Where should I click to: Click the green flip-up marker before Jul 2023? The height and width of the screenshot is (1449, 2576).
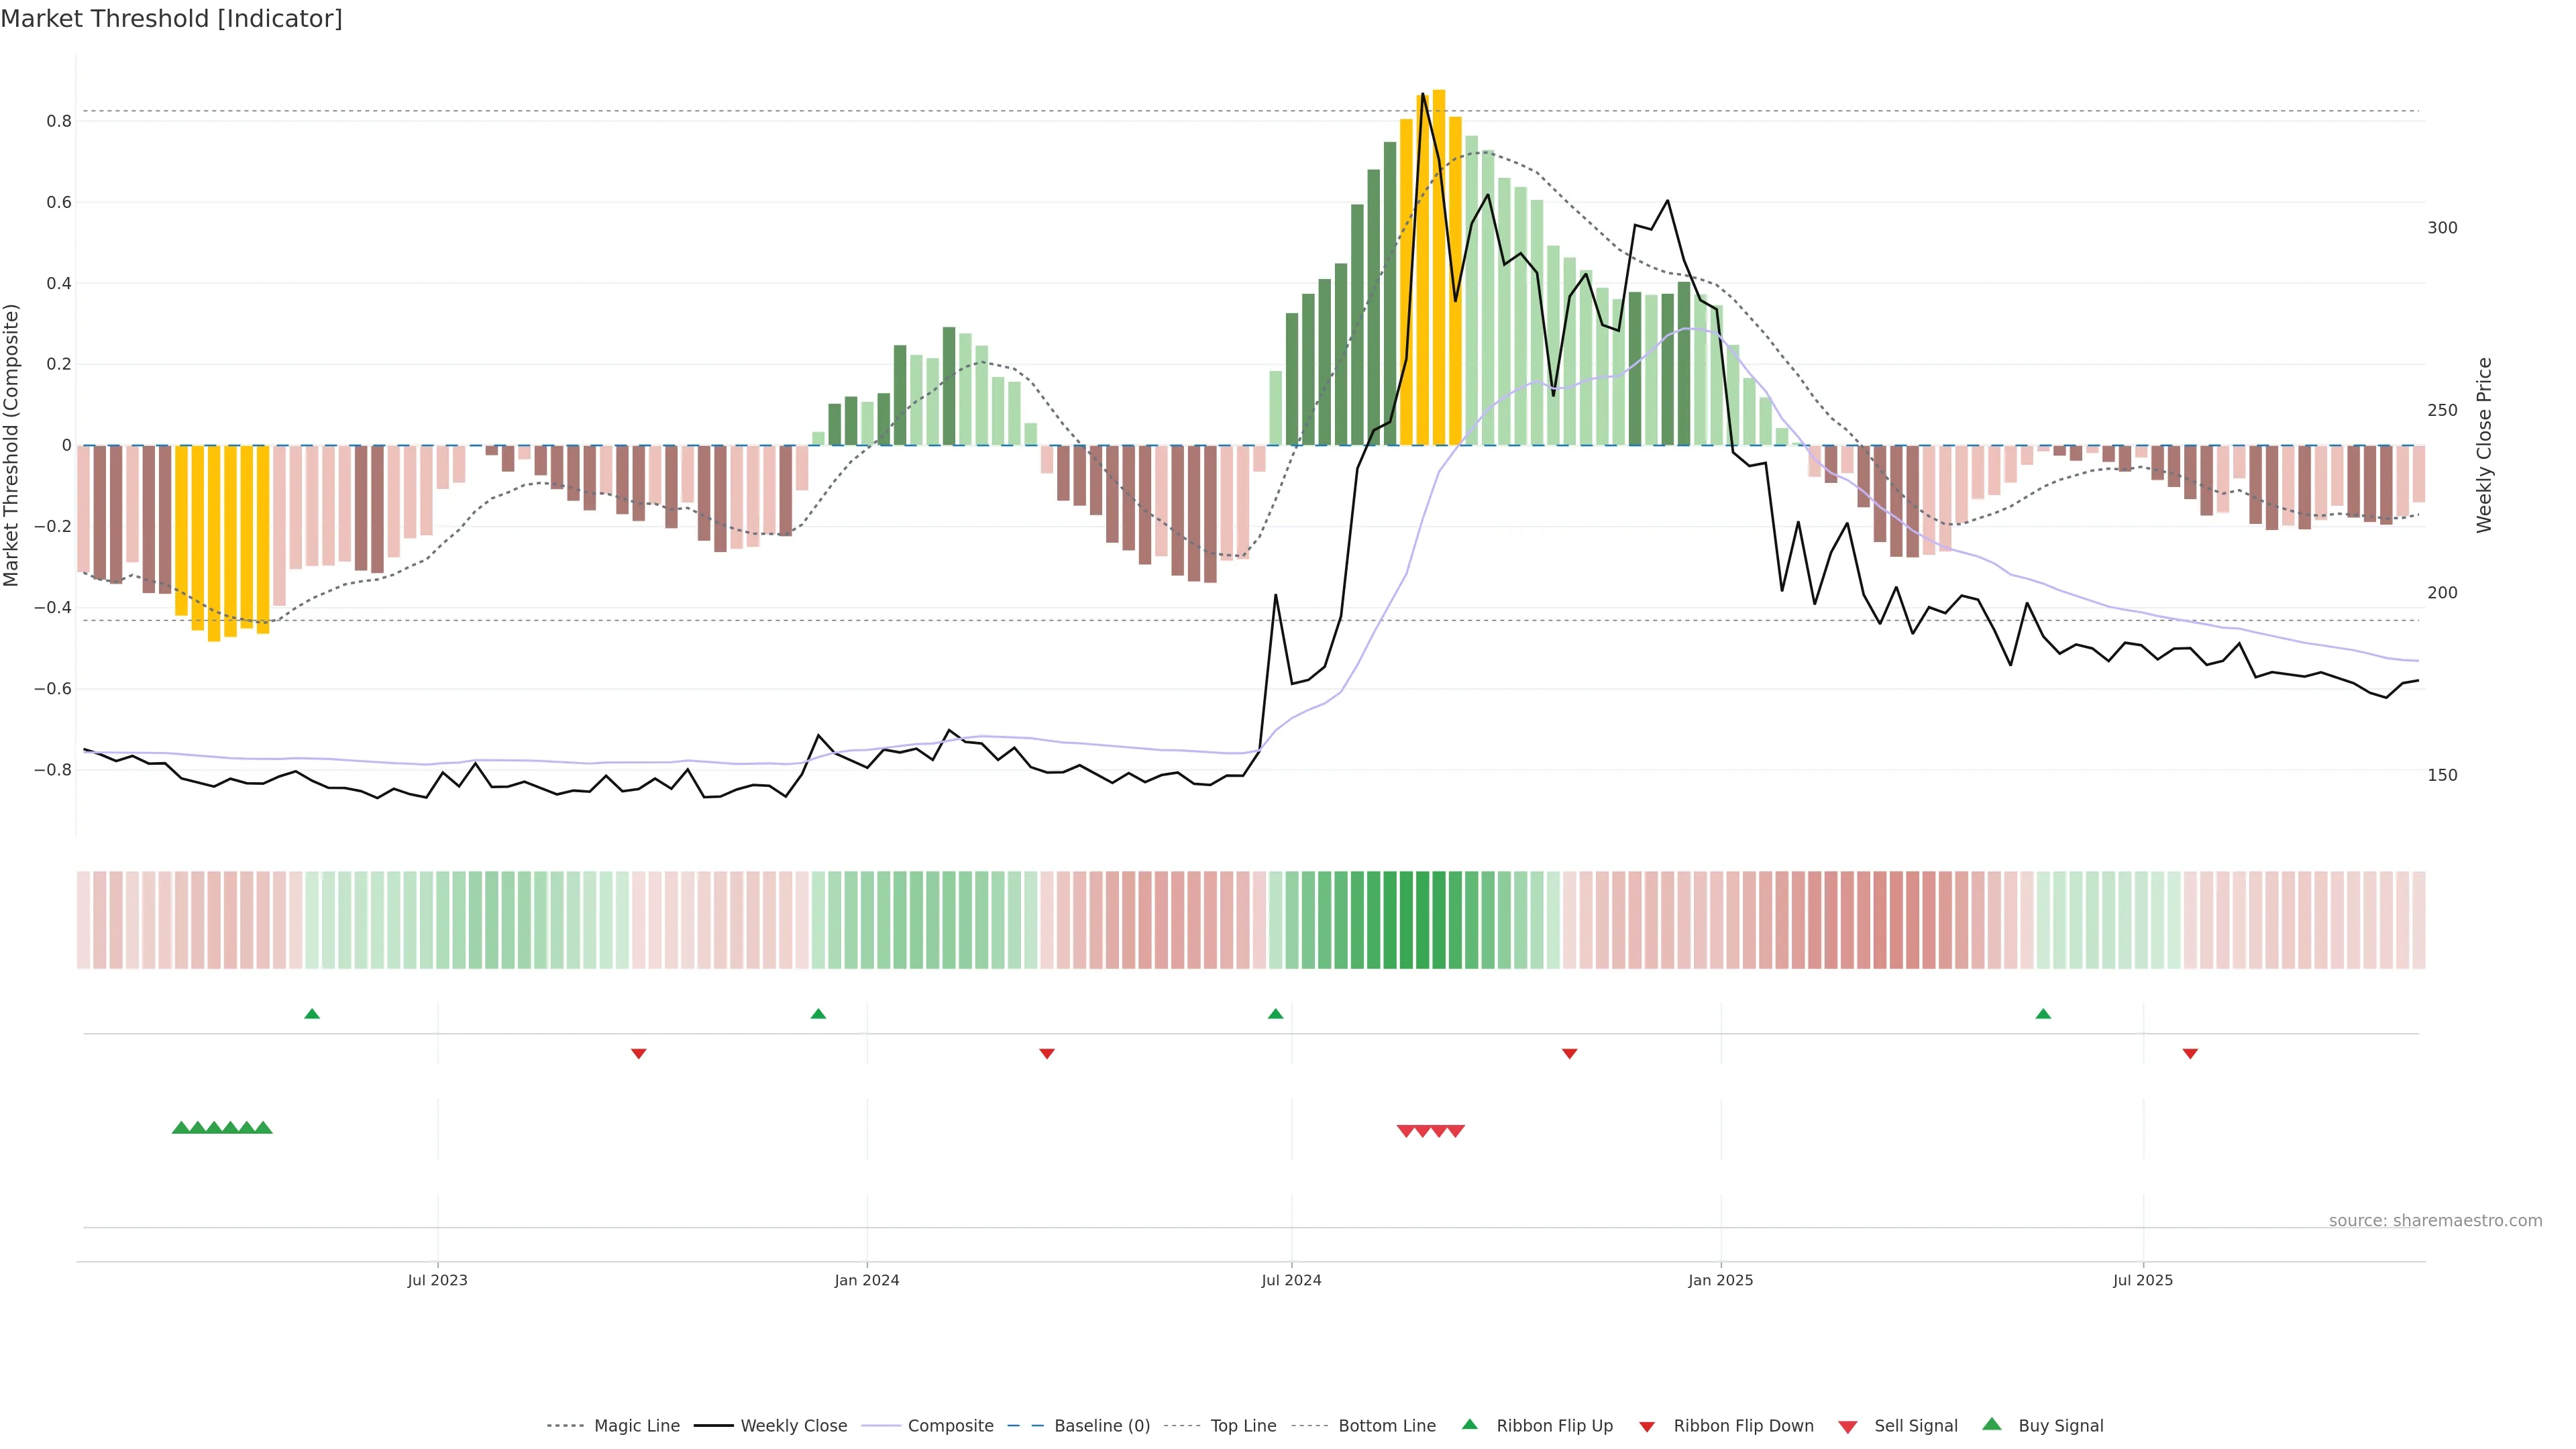pos(312,1014)
